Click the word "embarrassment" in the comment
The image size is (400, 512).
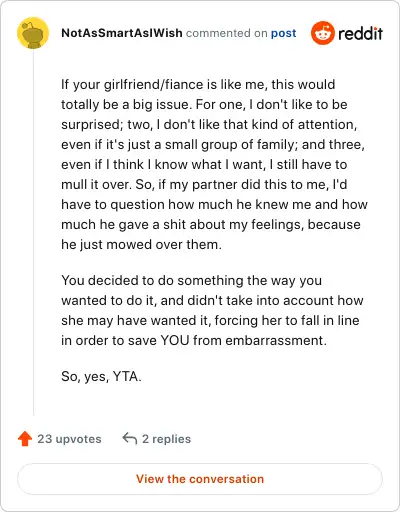(274, 341)
